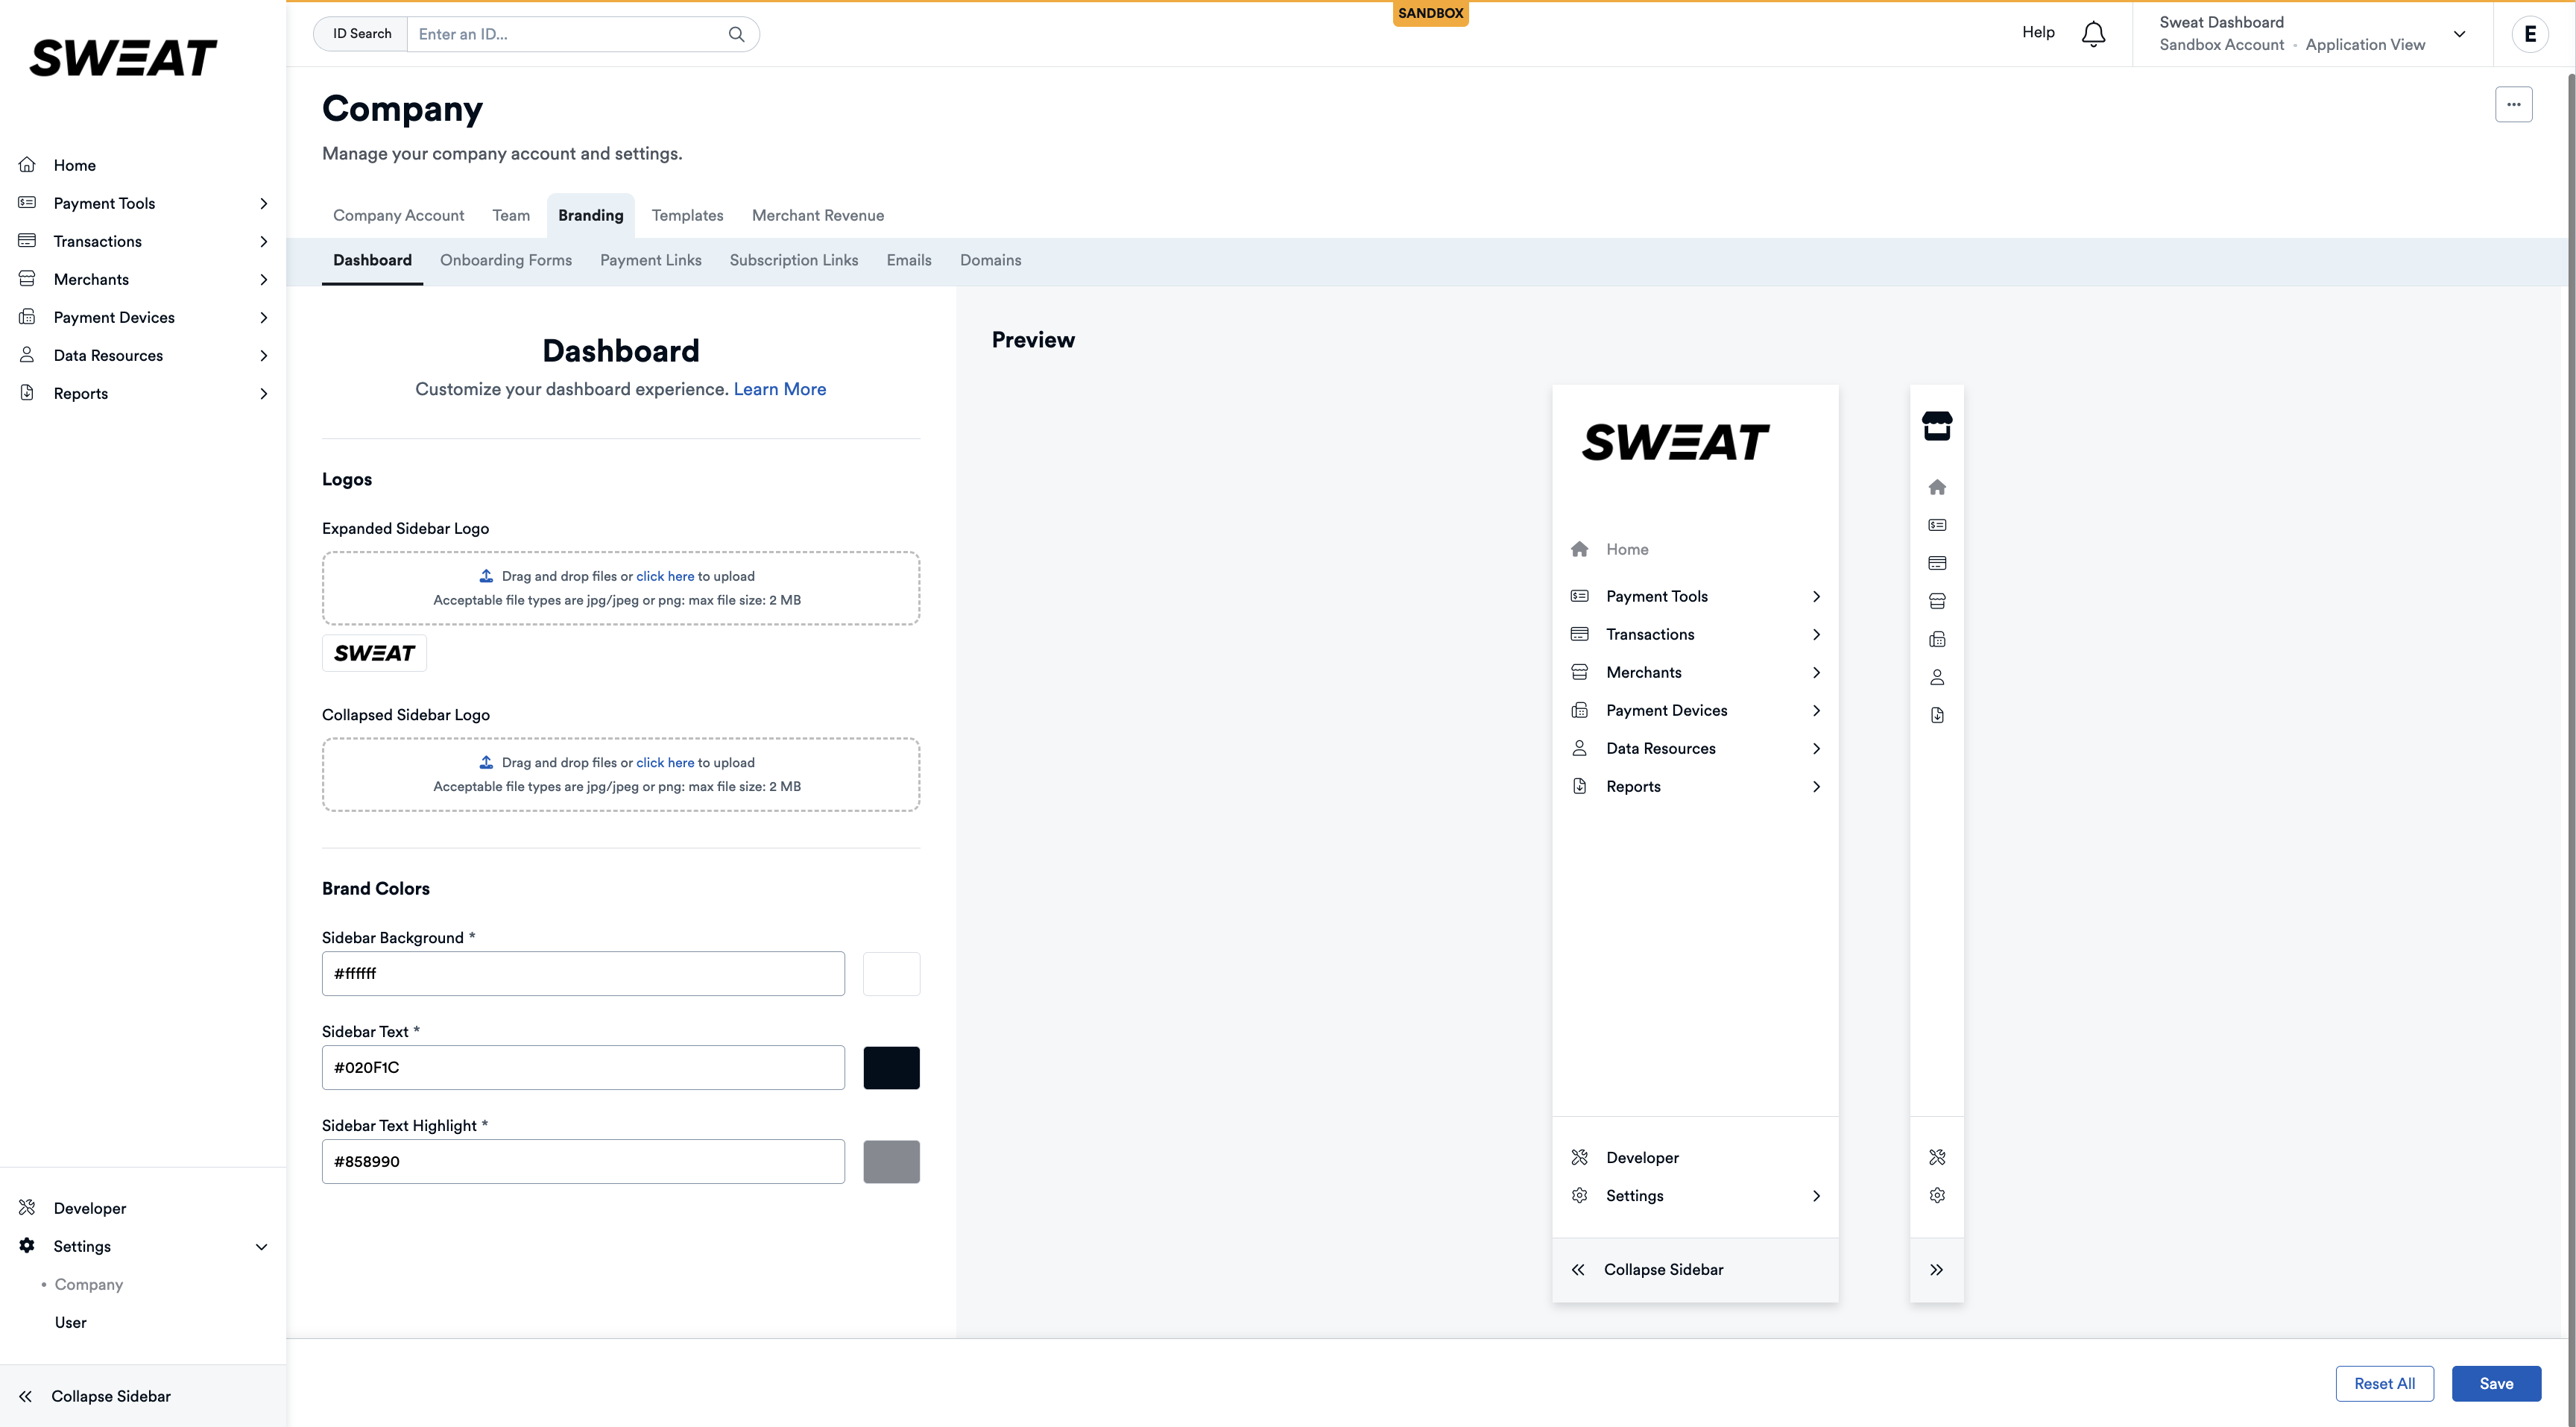Open the Sweat Dashboard account dropdown

pyautogui.click(x=2459, y=34)
